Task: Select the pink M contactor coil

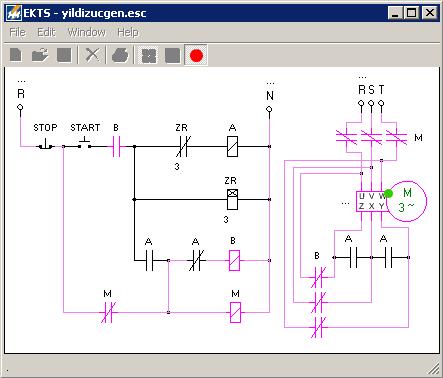Action: [x=235, y=313]
